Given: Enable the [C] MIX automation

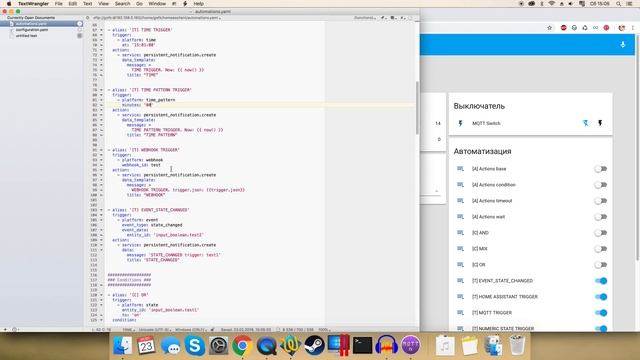Looking at the screenshot, I should coord(600,249).
